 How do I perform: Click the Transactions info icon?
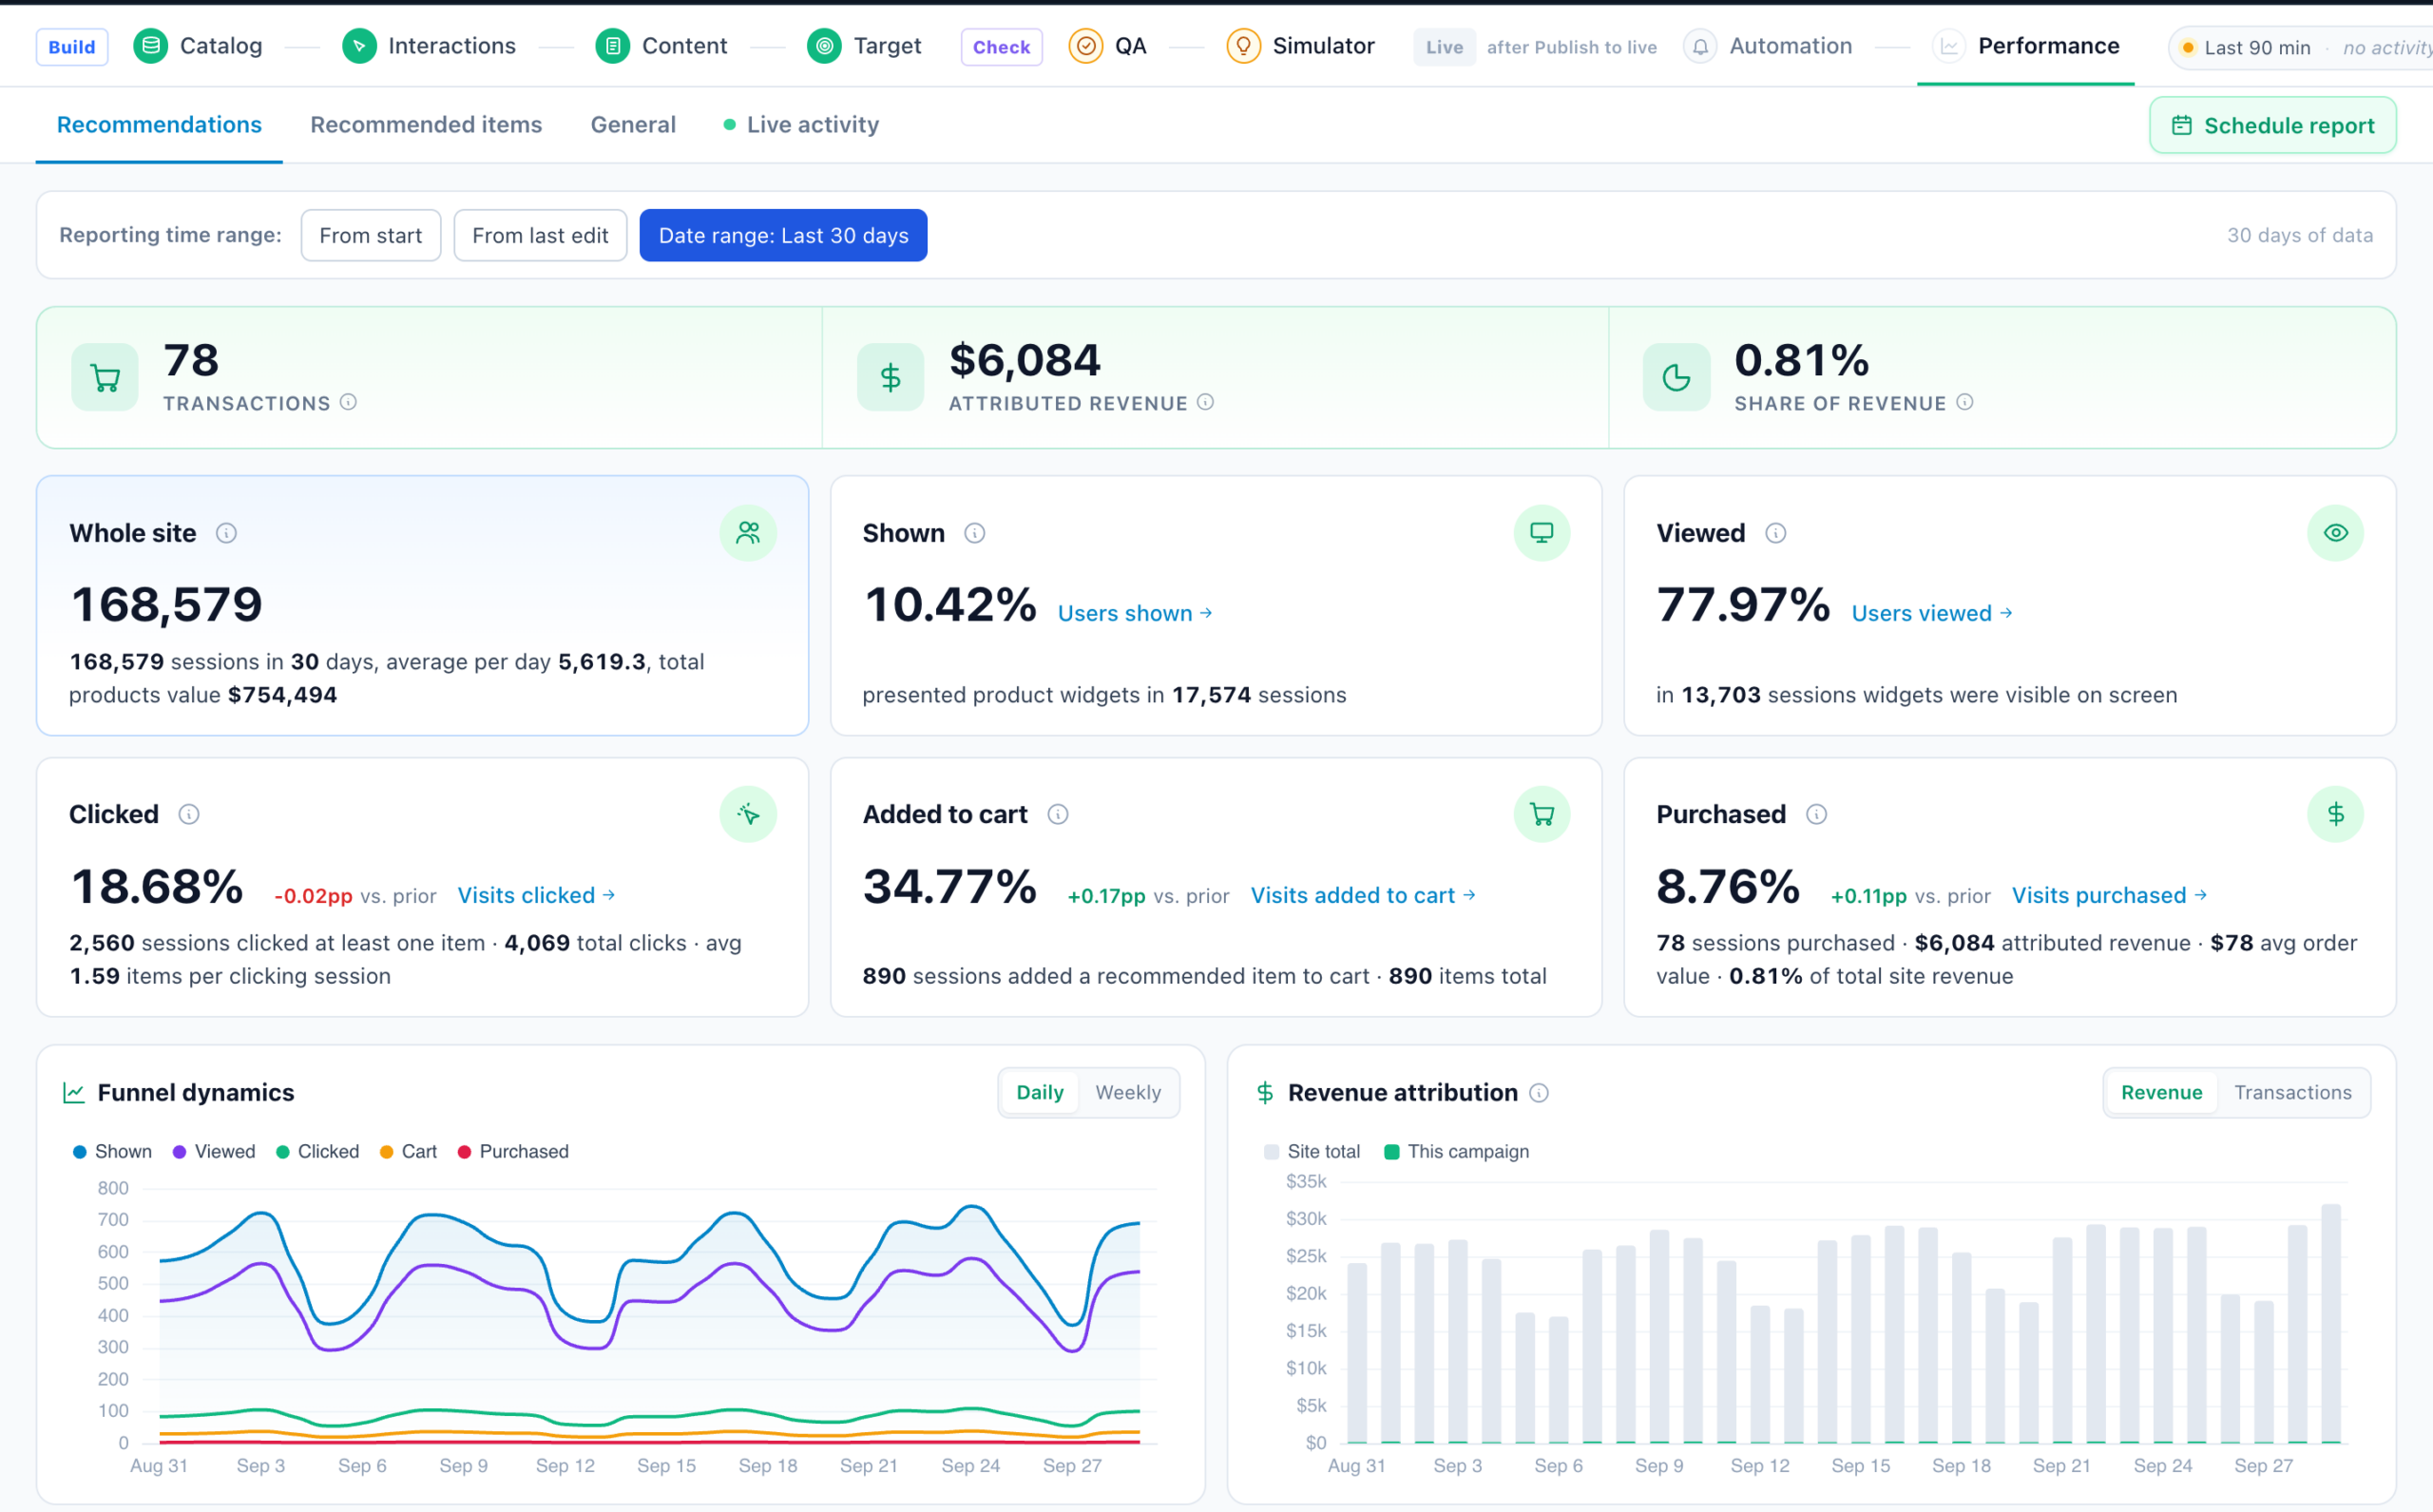[x=348, y=402]
